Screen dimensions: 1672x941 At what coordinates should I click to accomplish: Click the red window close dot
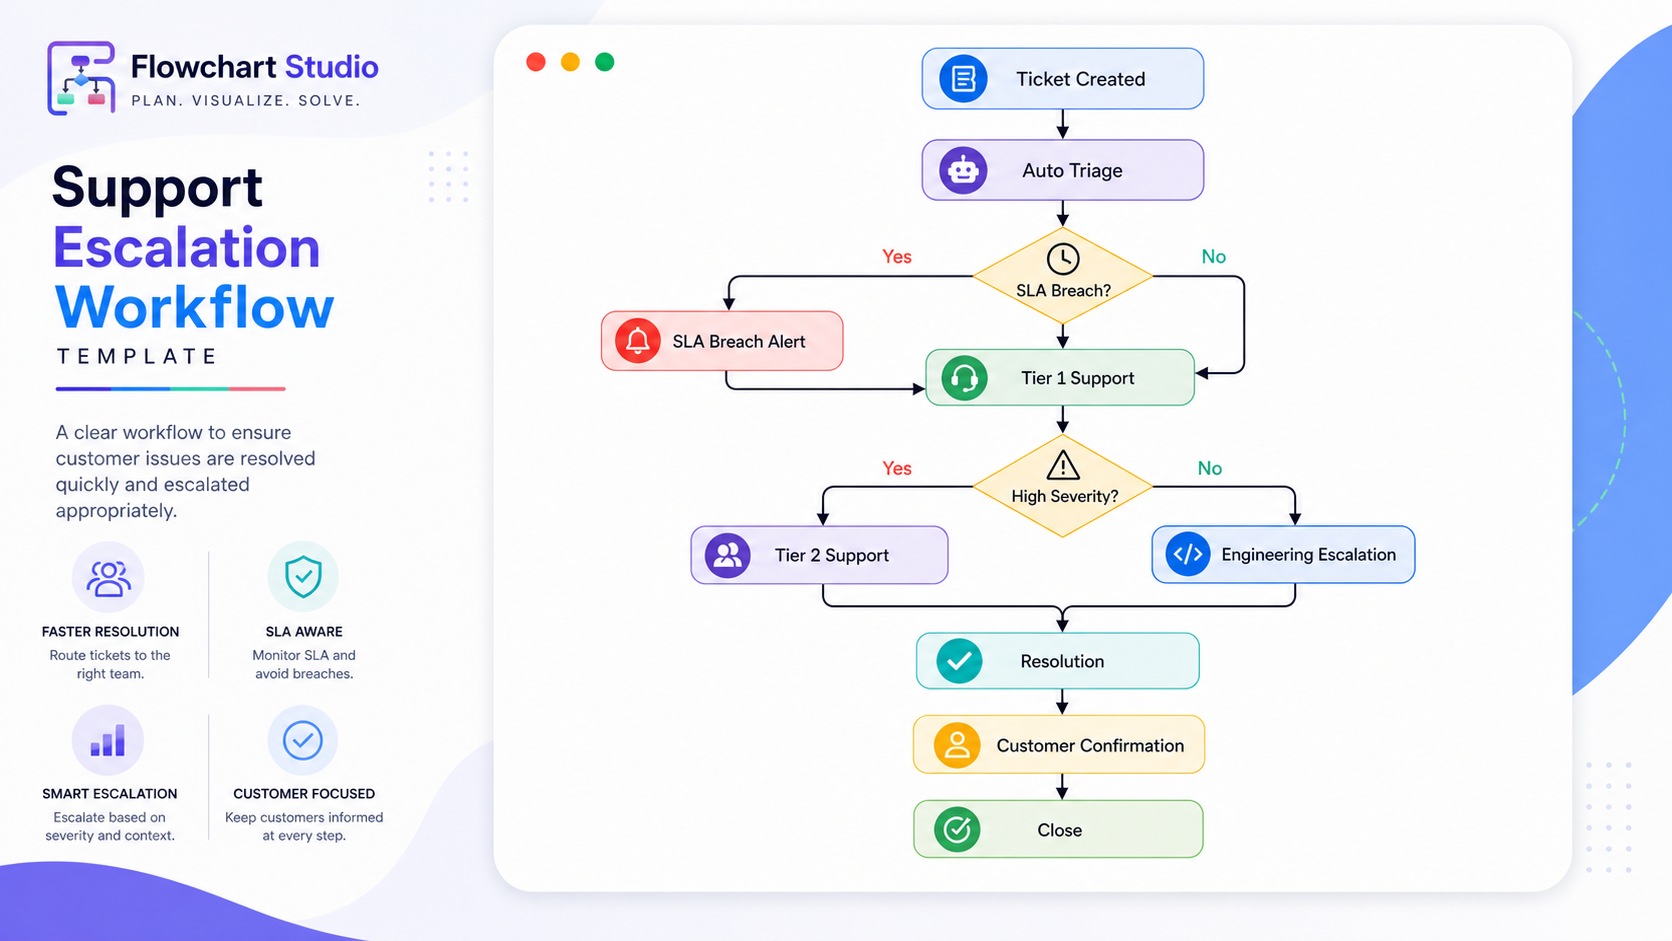(536, 62)
